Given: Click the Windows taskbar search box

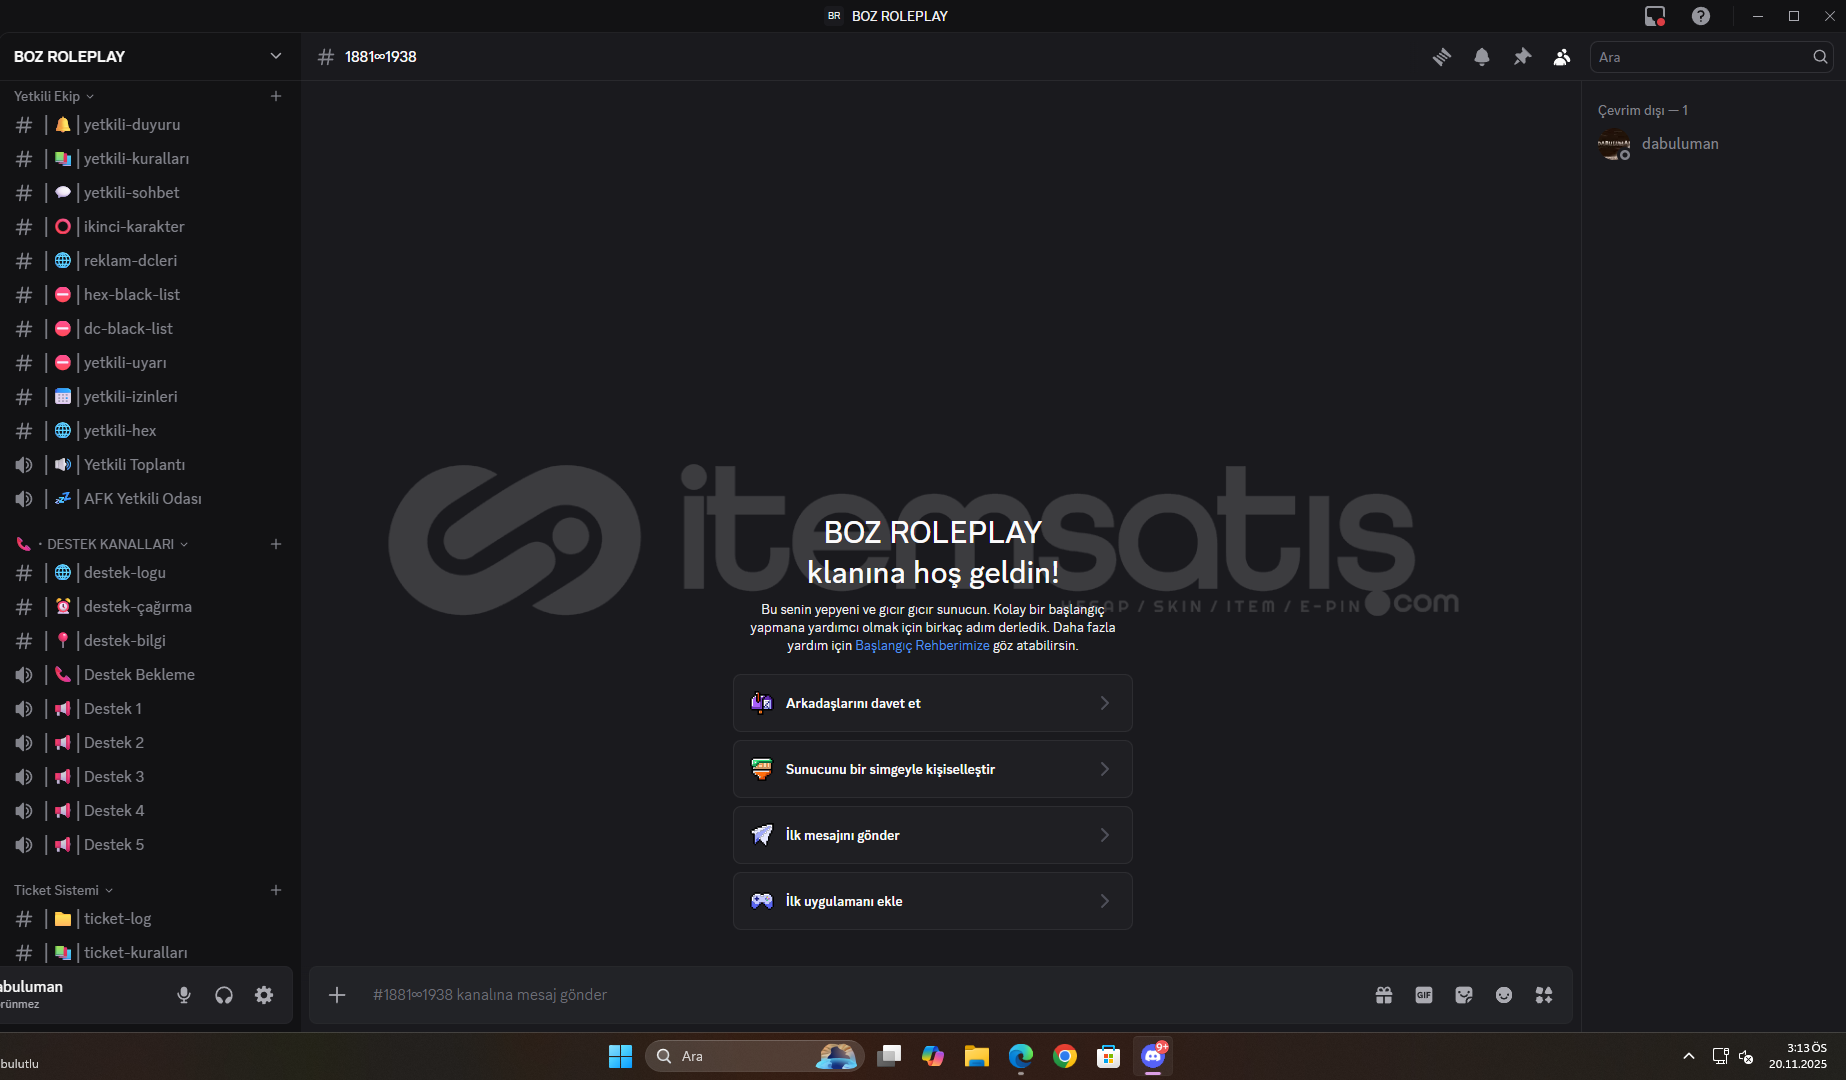Looking at the screenshot, I should tap(755, 1056).
